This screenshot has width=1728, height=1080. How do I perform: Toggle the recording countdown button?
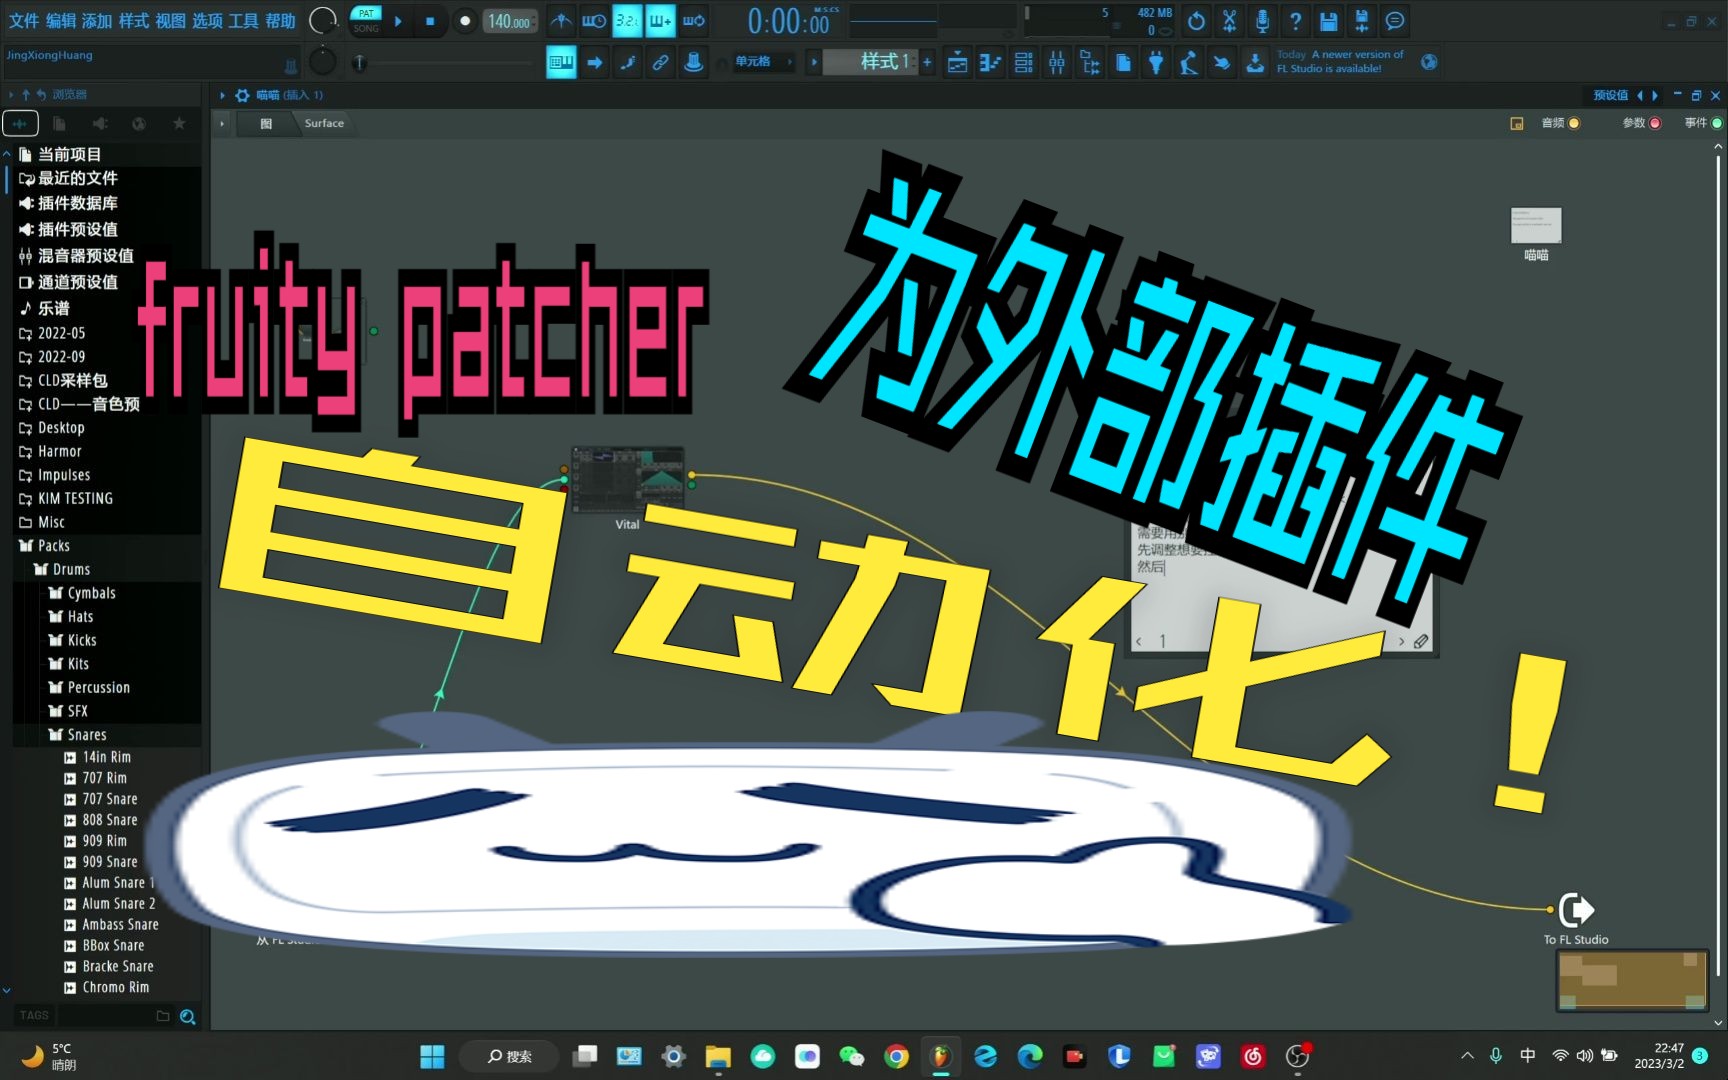627,21
